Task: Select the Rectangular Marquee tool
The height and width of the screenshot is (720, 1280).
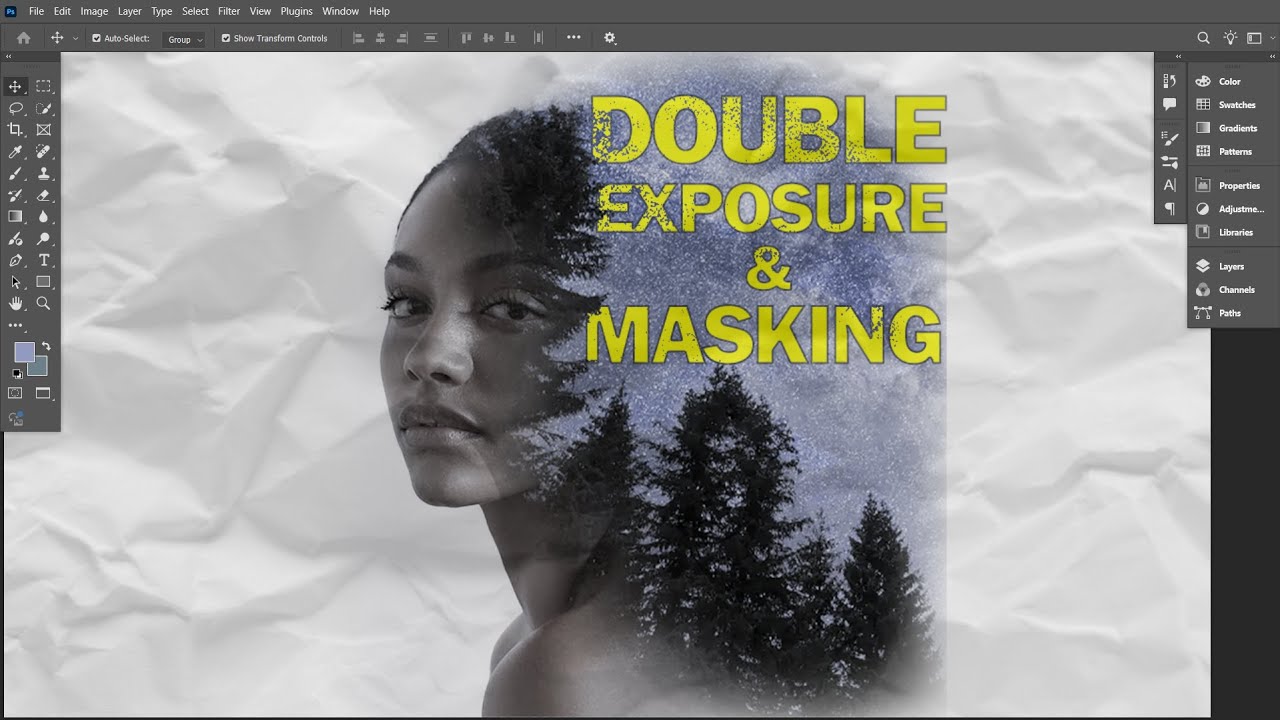Action: [x=44, y=87]
